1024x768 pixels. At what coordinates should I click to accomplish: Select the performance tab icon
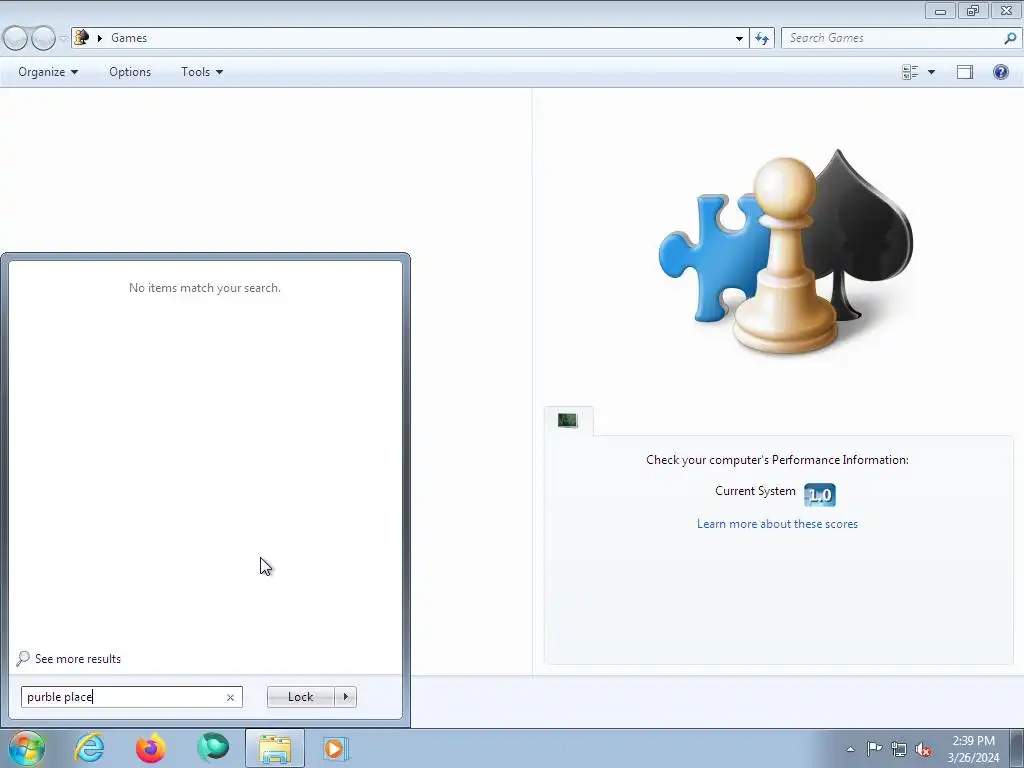click(568, 421)
